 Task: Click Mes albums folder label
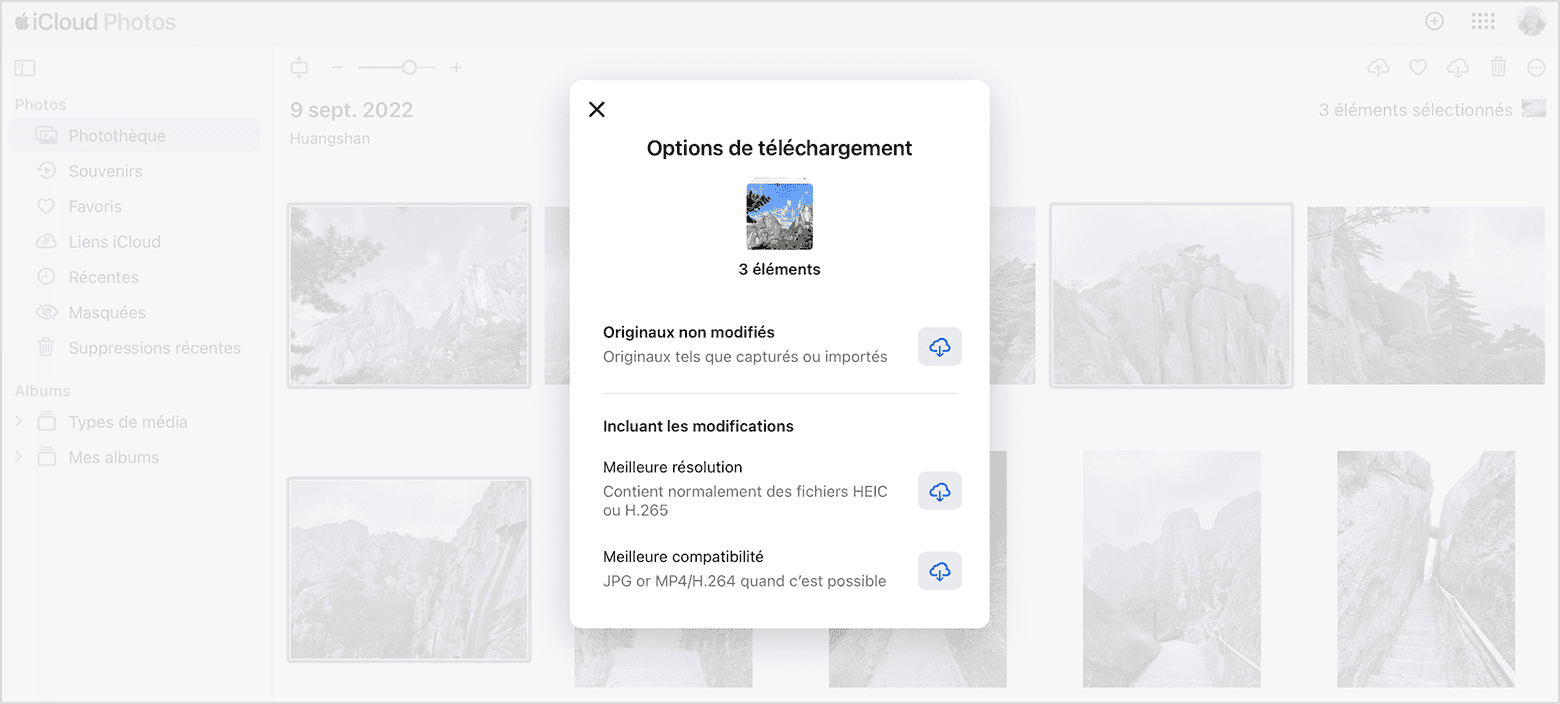click(114, 457)
